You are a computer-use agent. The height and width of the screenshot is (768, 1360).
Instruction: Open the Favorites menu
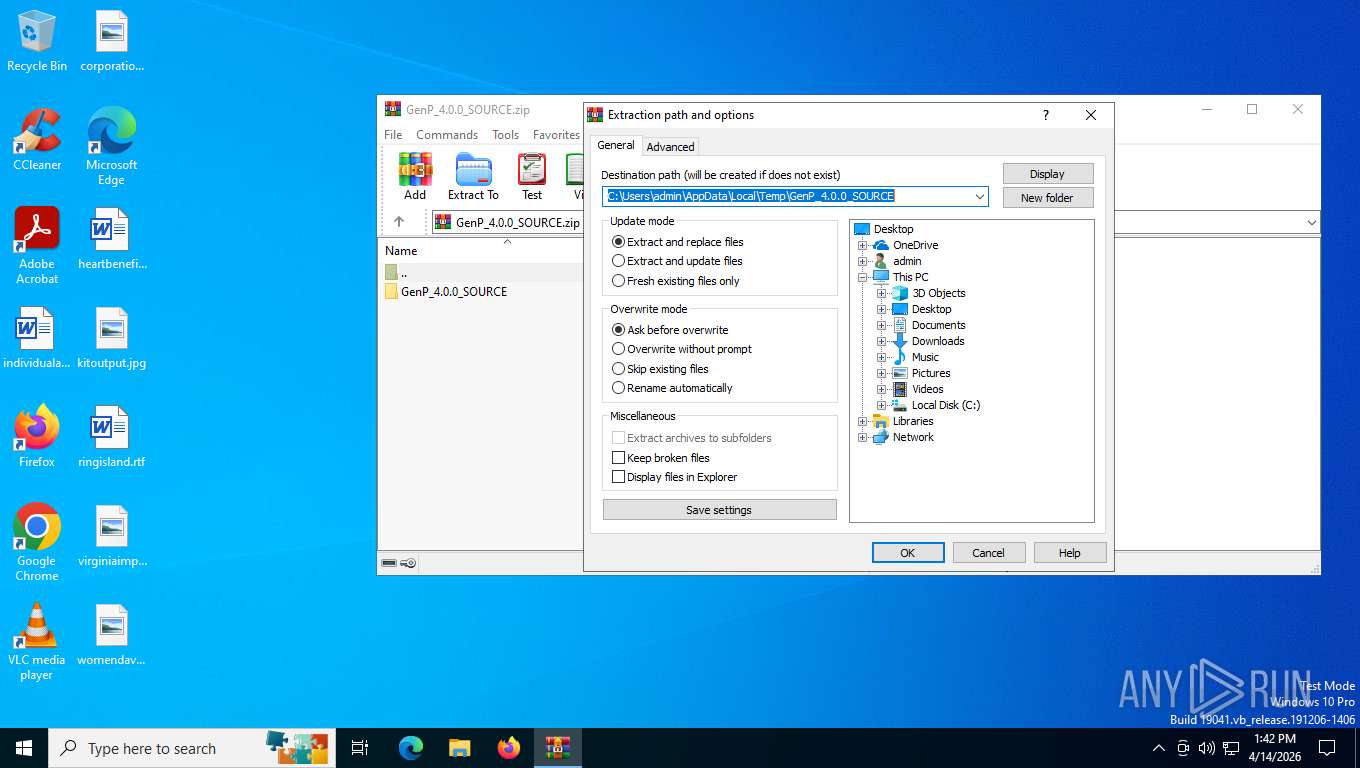point(556,135)
